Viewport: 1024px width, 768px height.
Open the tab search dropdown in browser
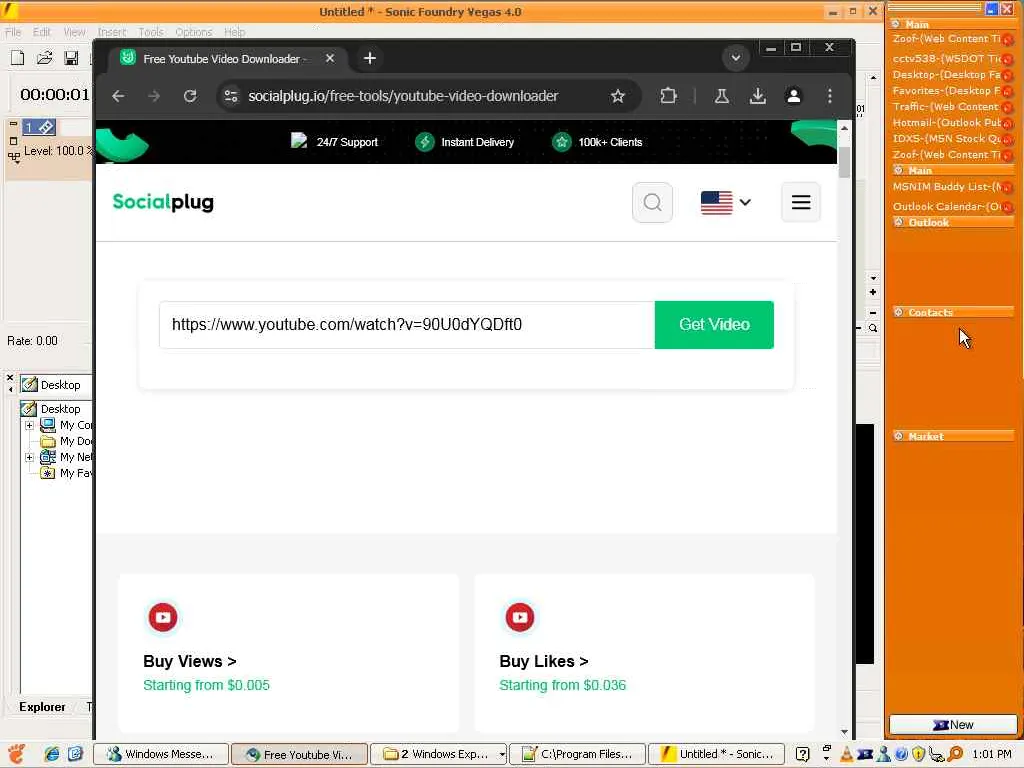tap(735, 58)
